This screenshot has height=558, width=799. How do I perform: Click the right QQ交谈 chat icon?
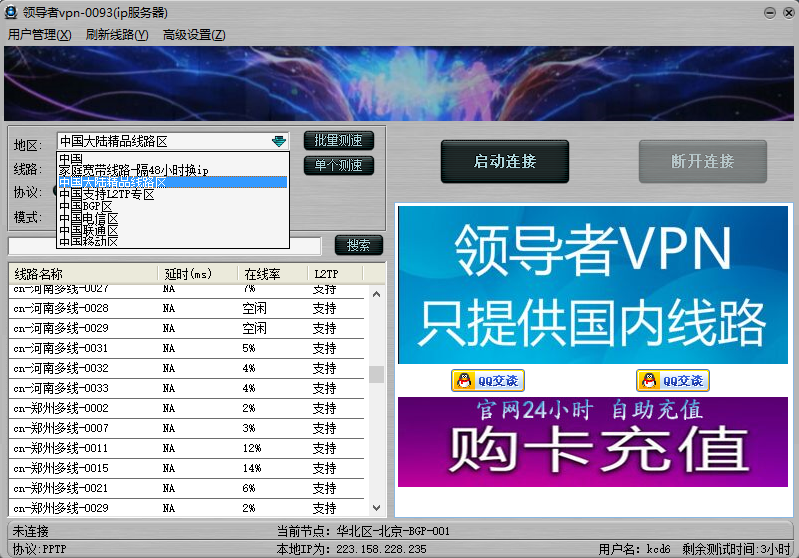point(672,380)
